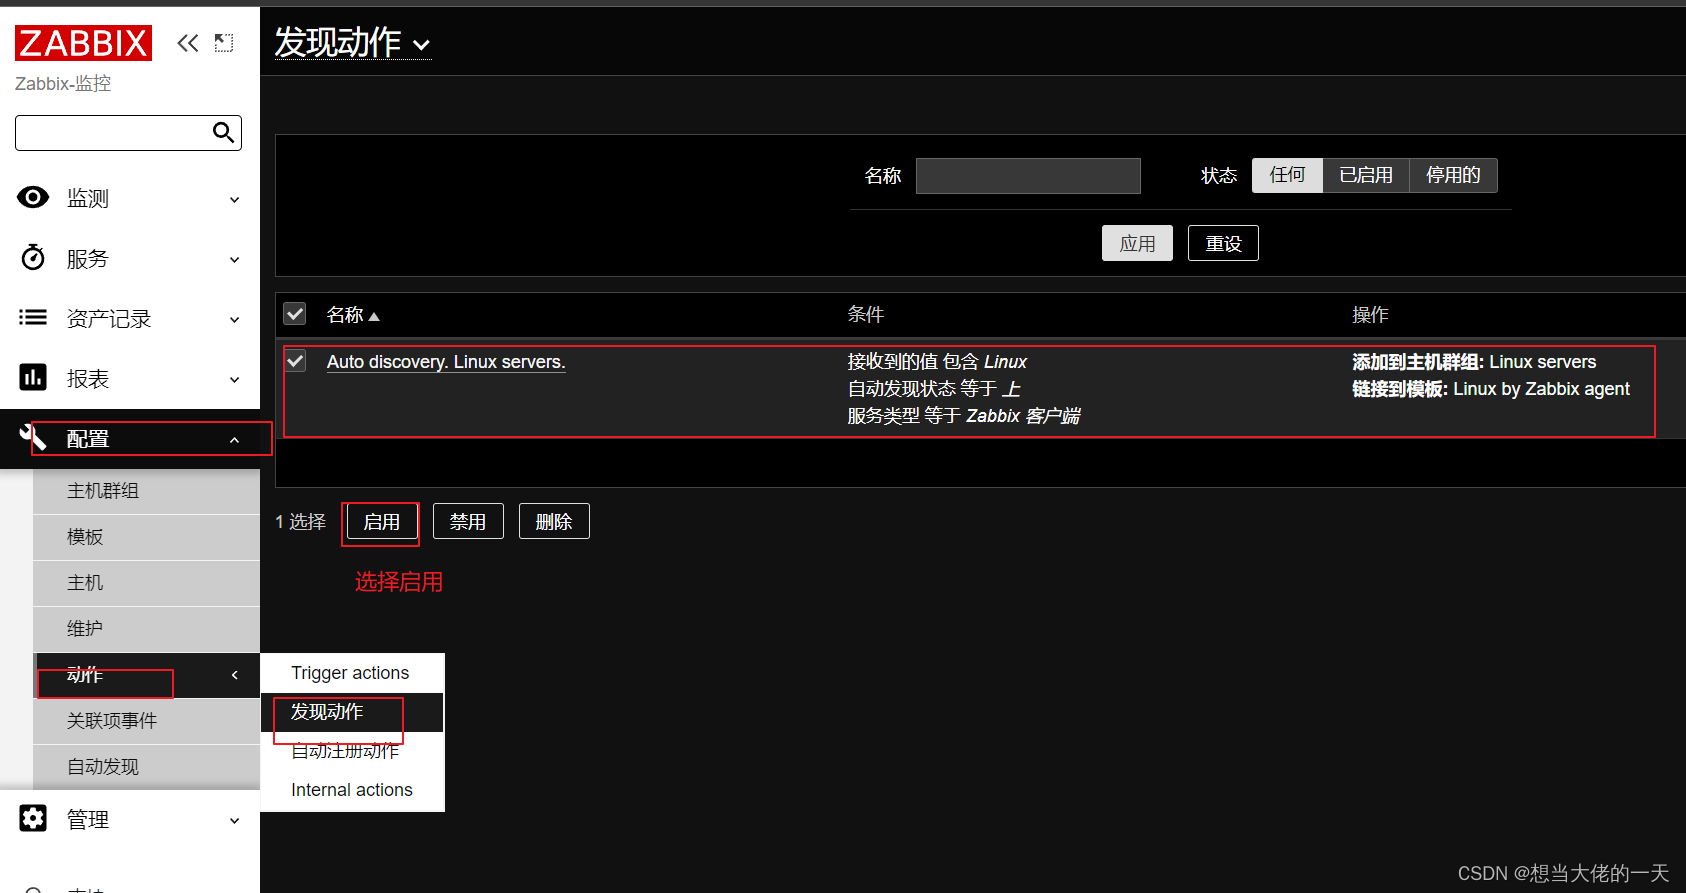
Task: Click the 操作 column header
Action: point(1370,314)
